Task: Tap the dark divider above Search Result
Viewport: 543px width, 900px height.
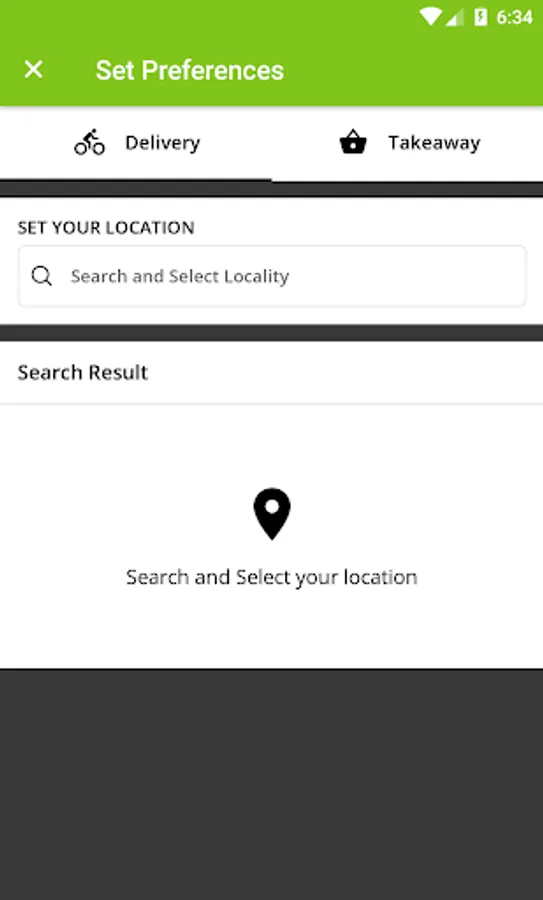Action: pos(272,333)
